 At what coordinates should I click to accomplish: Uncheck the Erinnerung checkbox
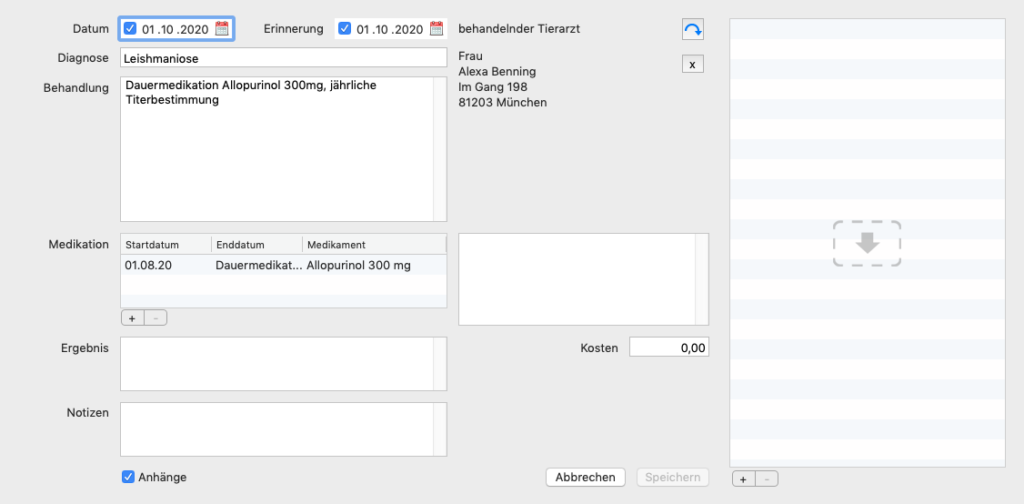345,29
